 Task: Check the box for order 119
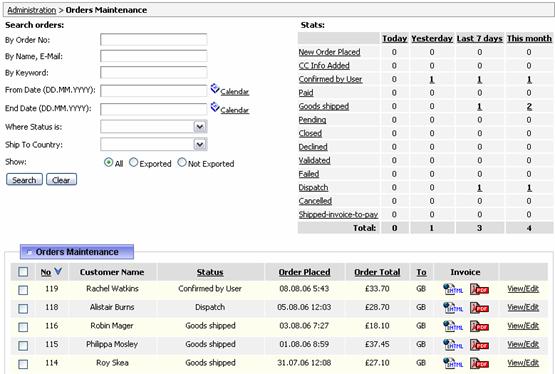(23, 290)
